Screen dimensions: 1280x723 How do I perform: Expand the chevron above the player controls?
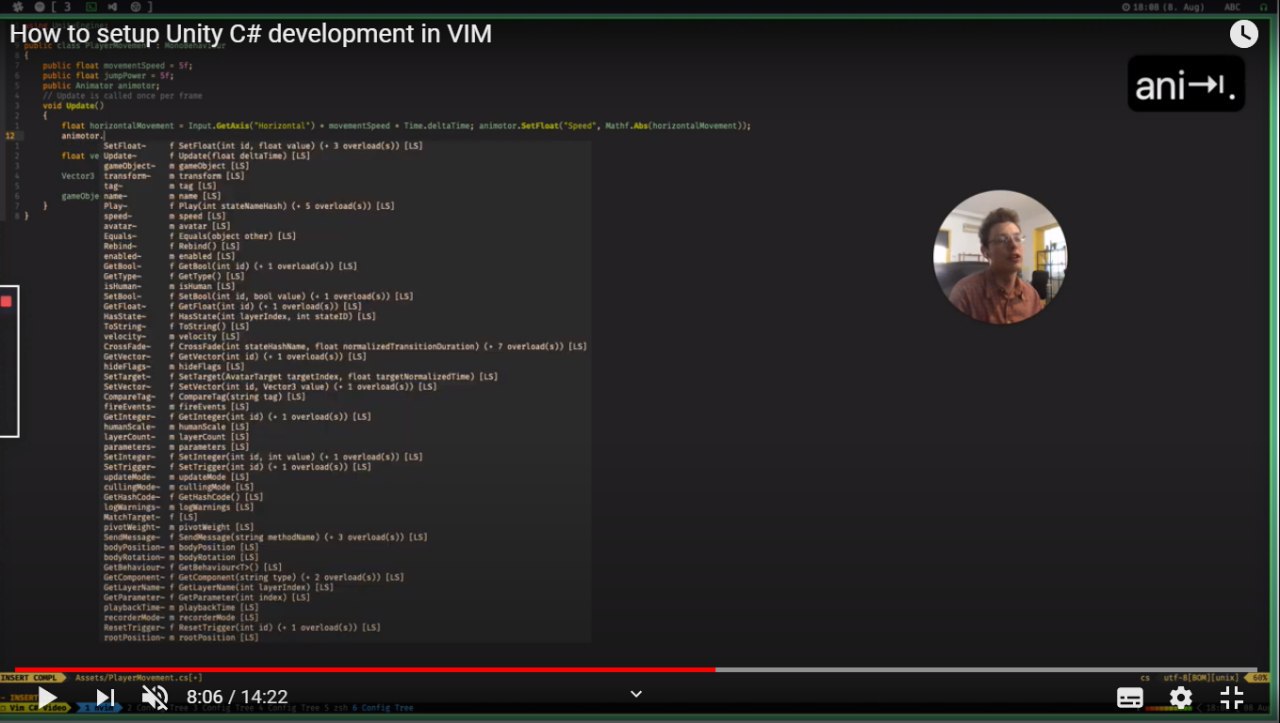636,693
